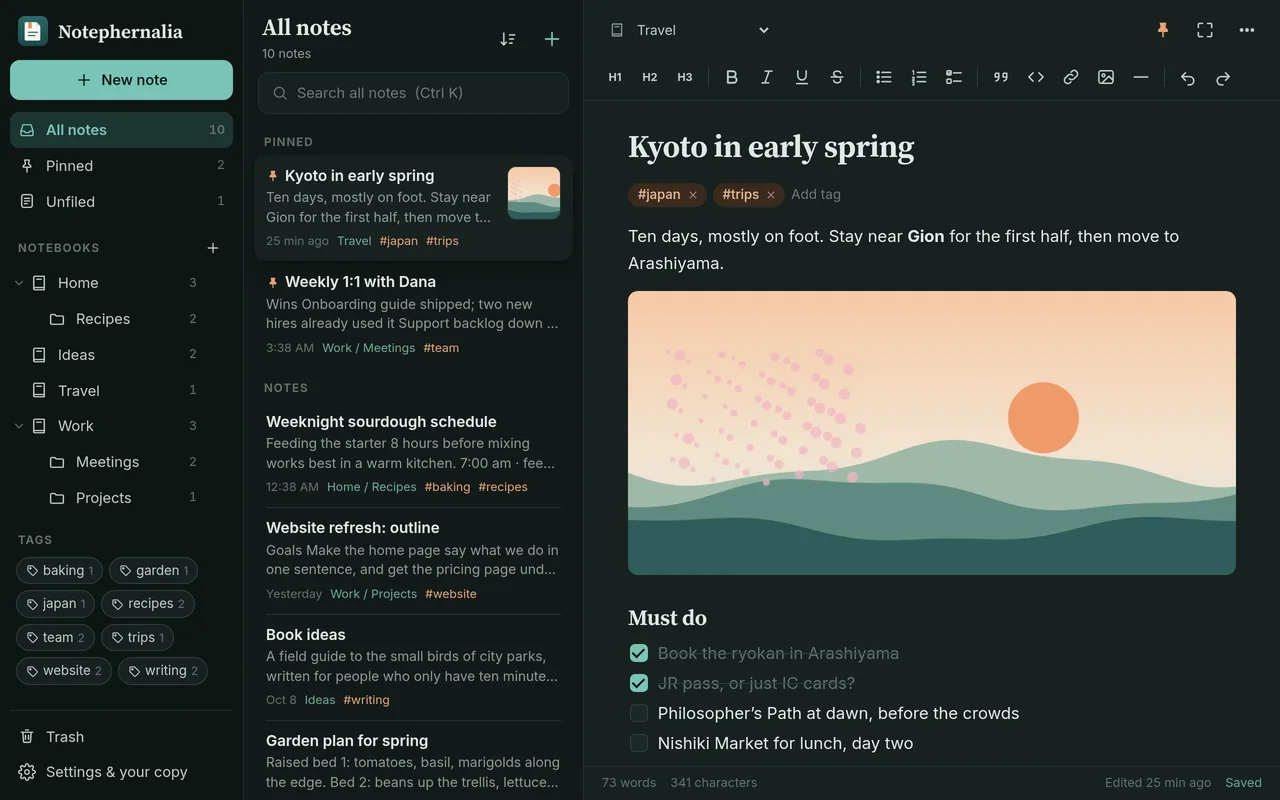
Task: Check 'Nishiki Market for lunch' item
Action: click(x=639, y=744)
